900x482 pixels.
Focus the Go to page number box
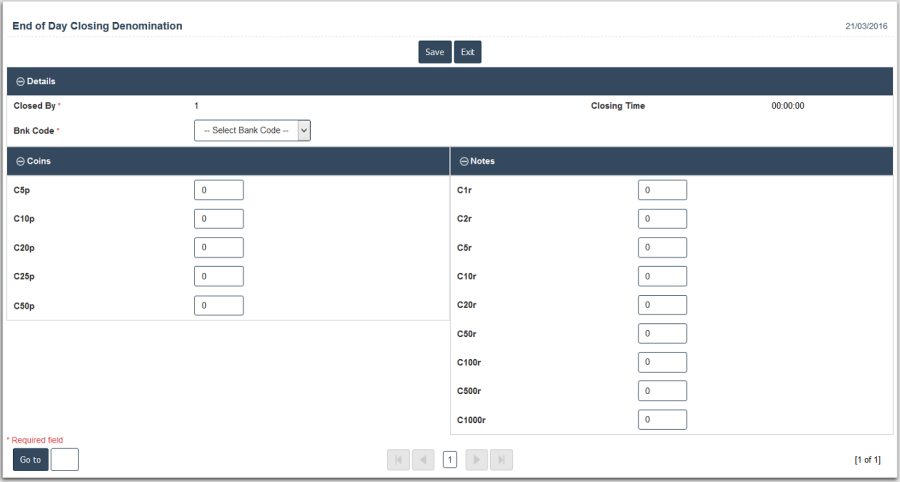[x=65, y=460]
